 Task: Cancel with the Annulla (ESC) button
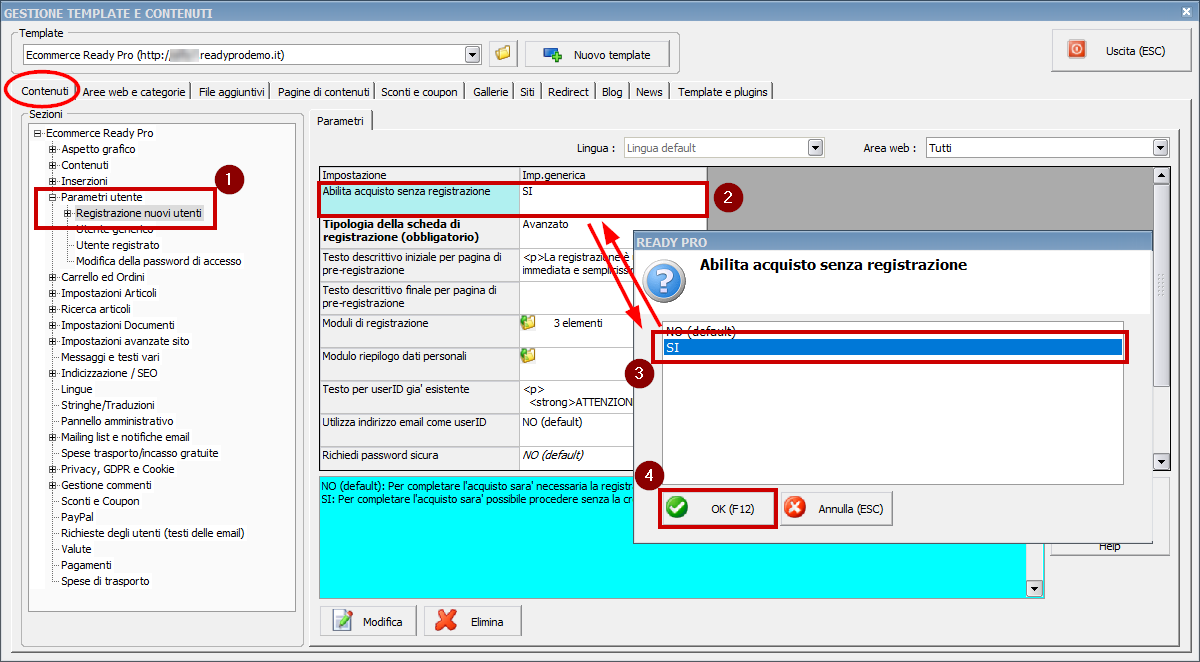836,508
